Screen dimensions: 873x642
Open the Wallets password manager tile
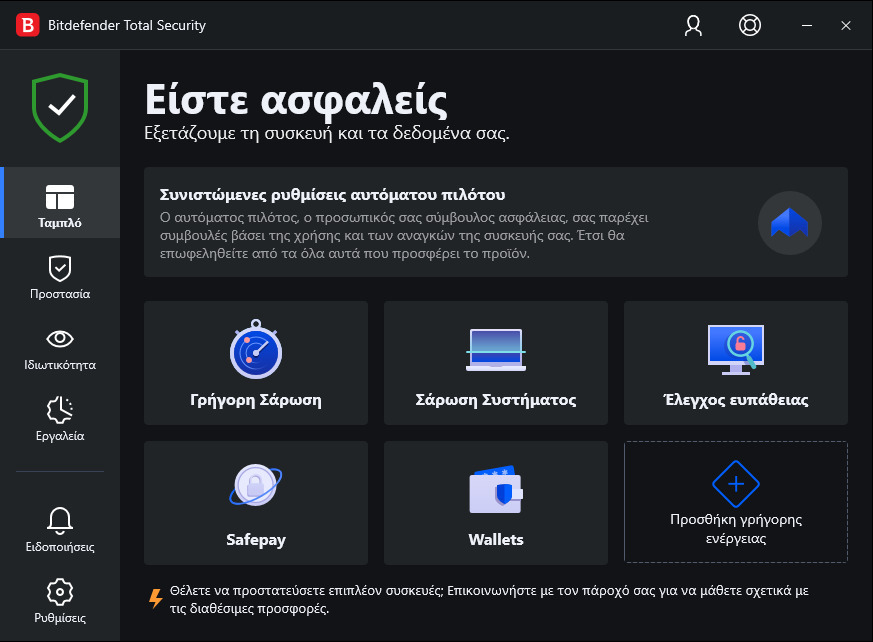click(496, 503)
